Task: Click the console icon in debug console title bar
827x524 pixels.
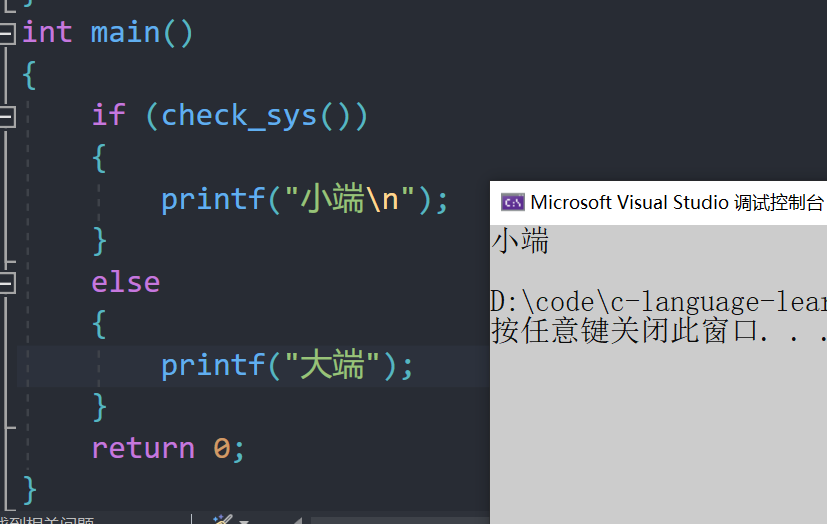Action: click(512, 202)
